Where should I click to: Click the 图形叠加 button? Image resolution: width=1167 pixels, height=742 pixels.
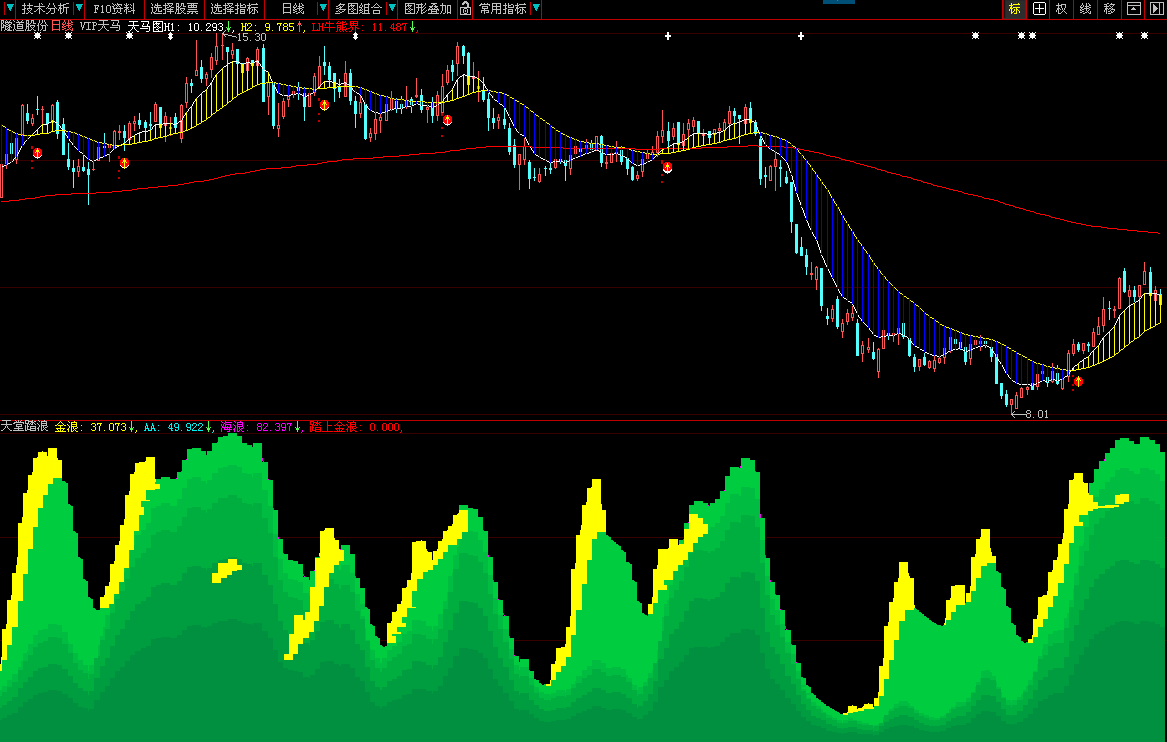coord(428,9)
